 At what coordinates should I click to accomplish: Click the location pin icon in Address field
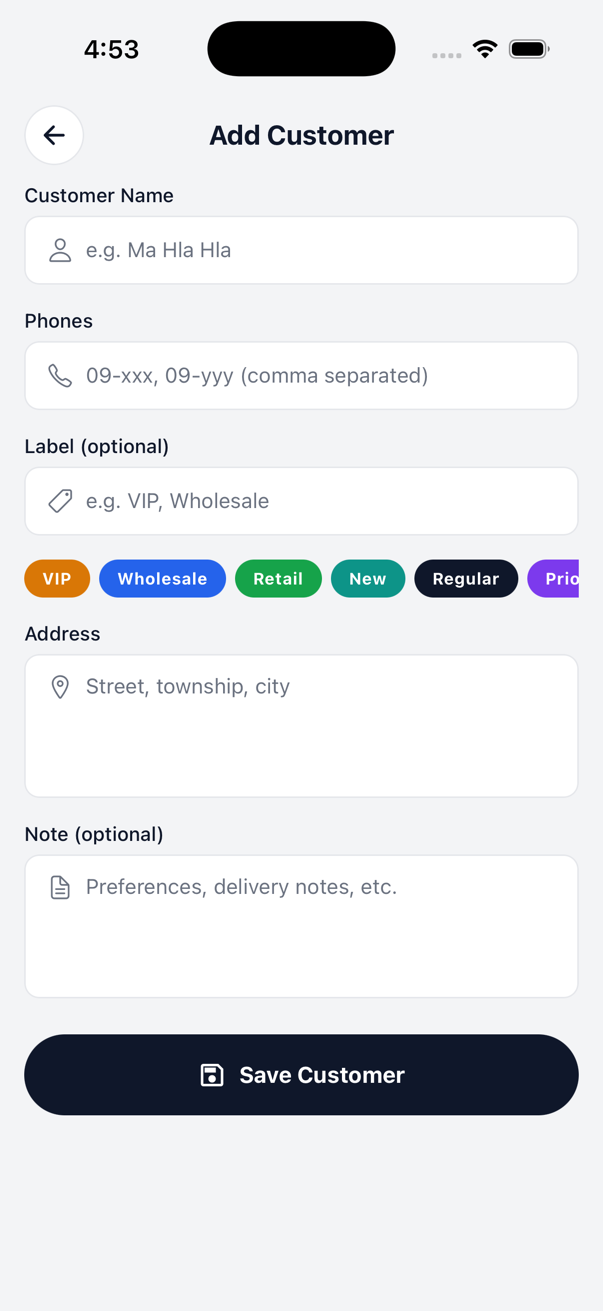click(60, 687)
